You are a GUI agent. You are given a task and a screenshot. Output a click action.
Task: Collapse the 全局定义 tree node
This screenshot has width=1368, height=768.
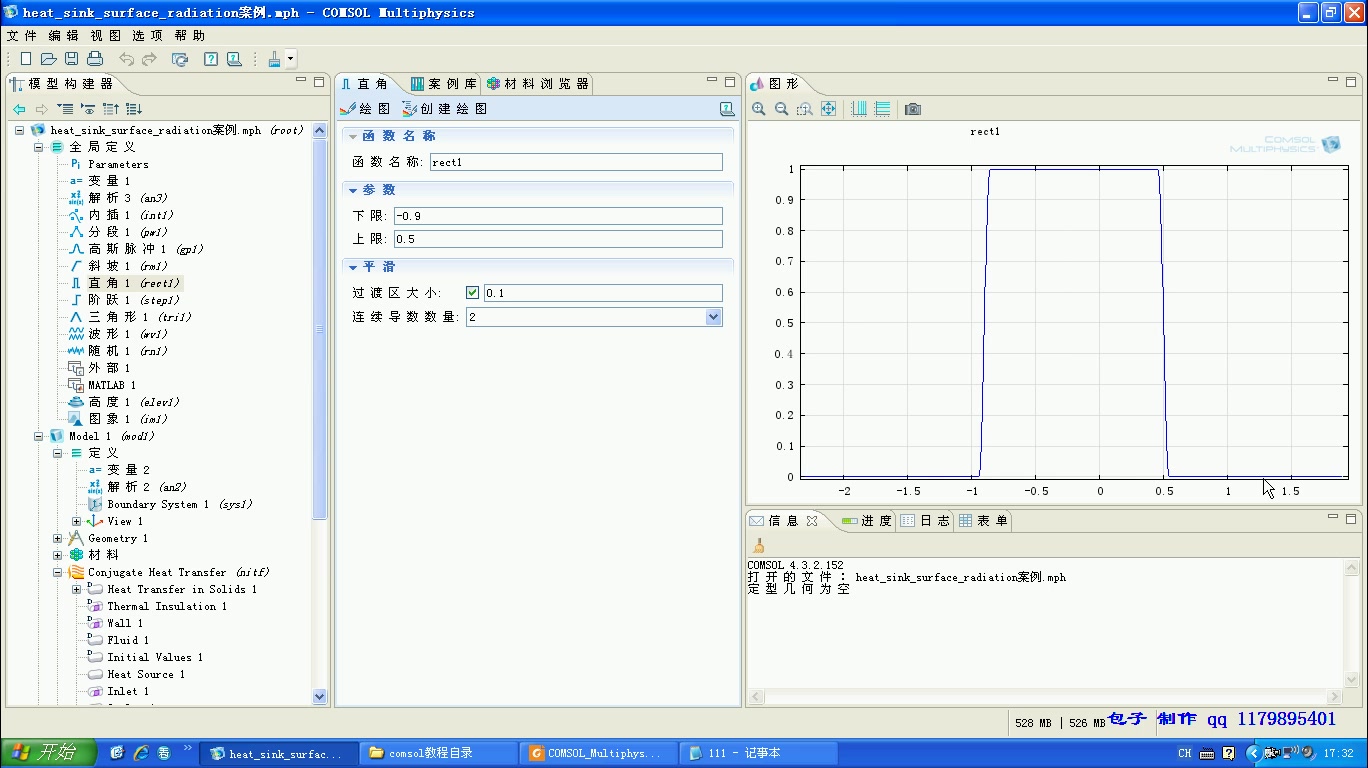pyautogui.click(x=39, y=147)
